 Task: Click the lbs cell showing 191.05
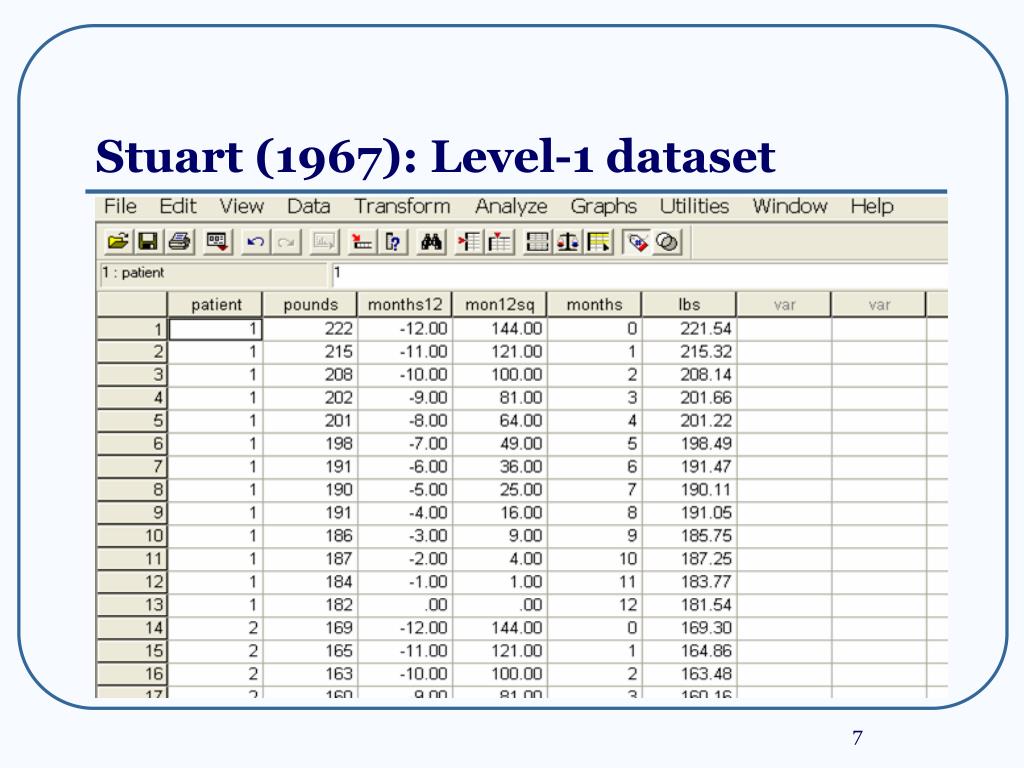click(x=689, y=513)
